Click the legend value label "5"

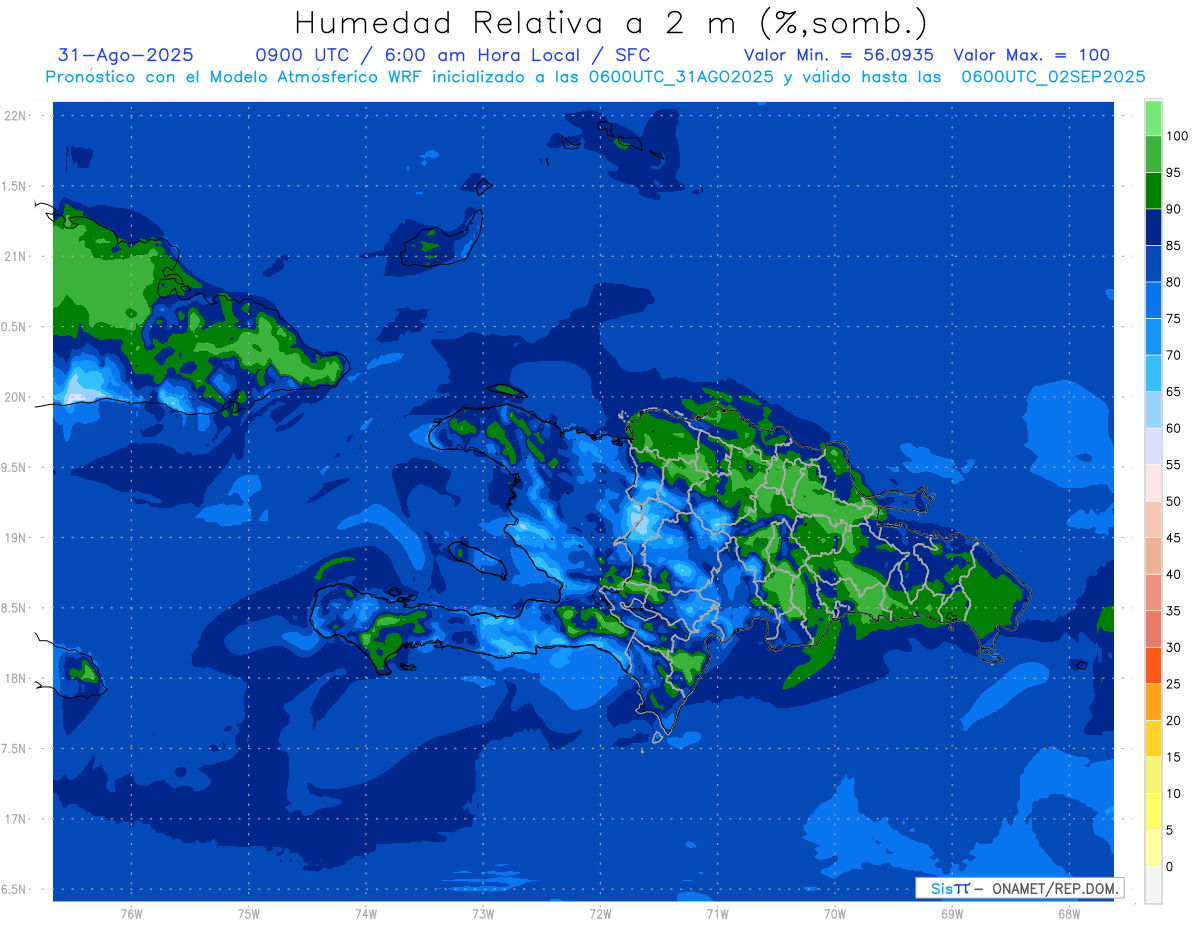[x=1170, y=830]
